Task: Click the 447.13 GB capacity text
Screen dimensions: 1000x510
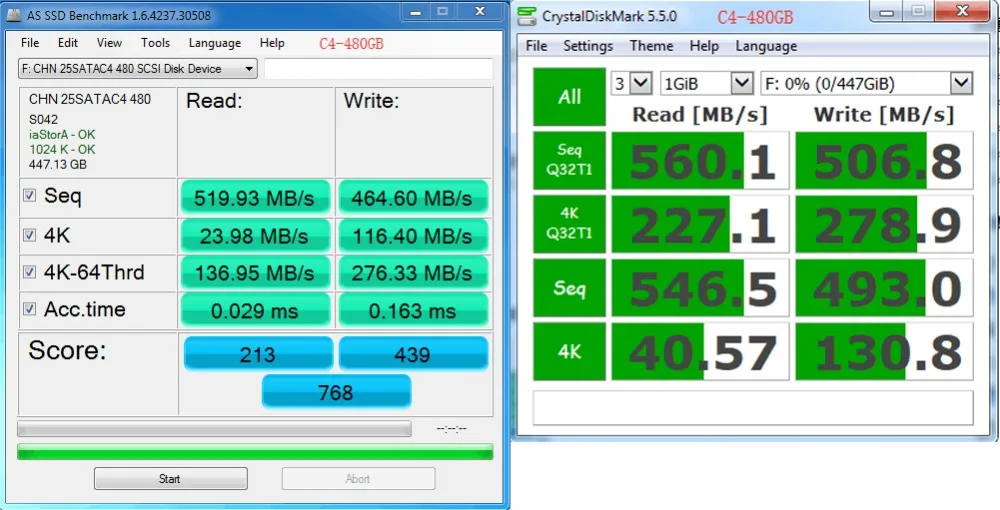Action: click(x=57, y=164)
